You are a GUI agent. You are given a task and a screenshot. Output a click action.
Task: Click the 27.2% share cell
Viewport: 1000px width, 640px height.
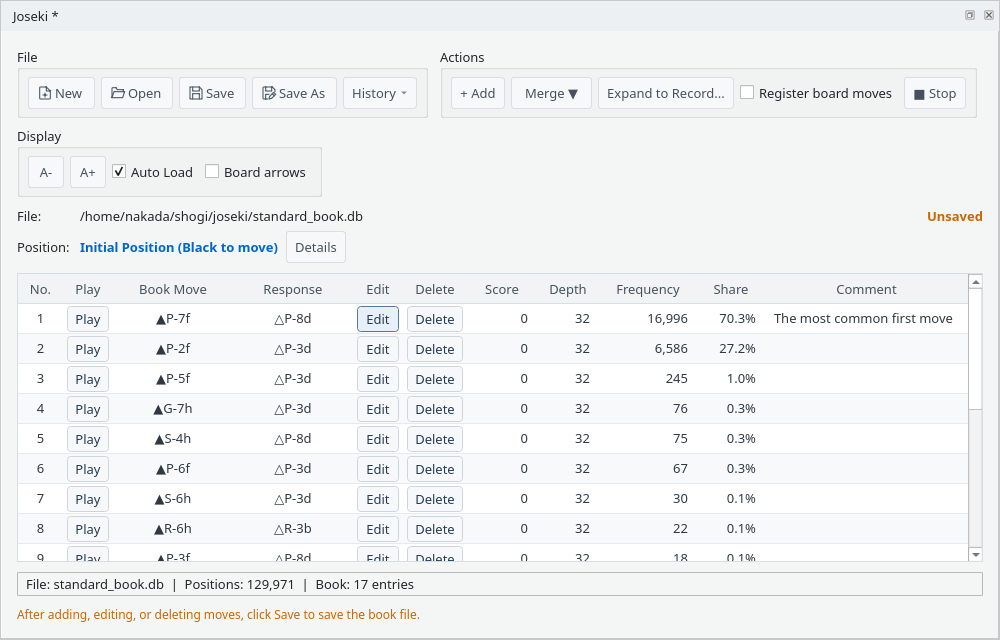click(x=737, y=349)
